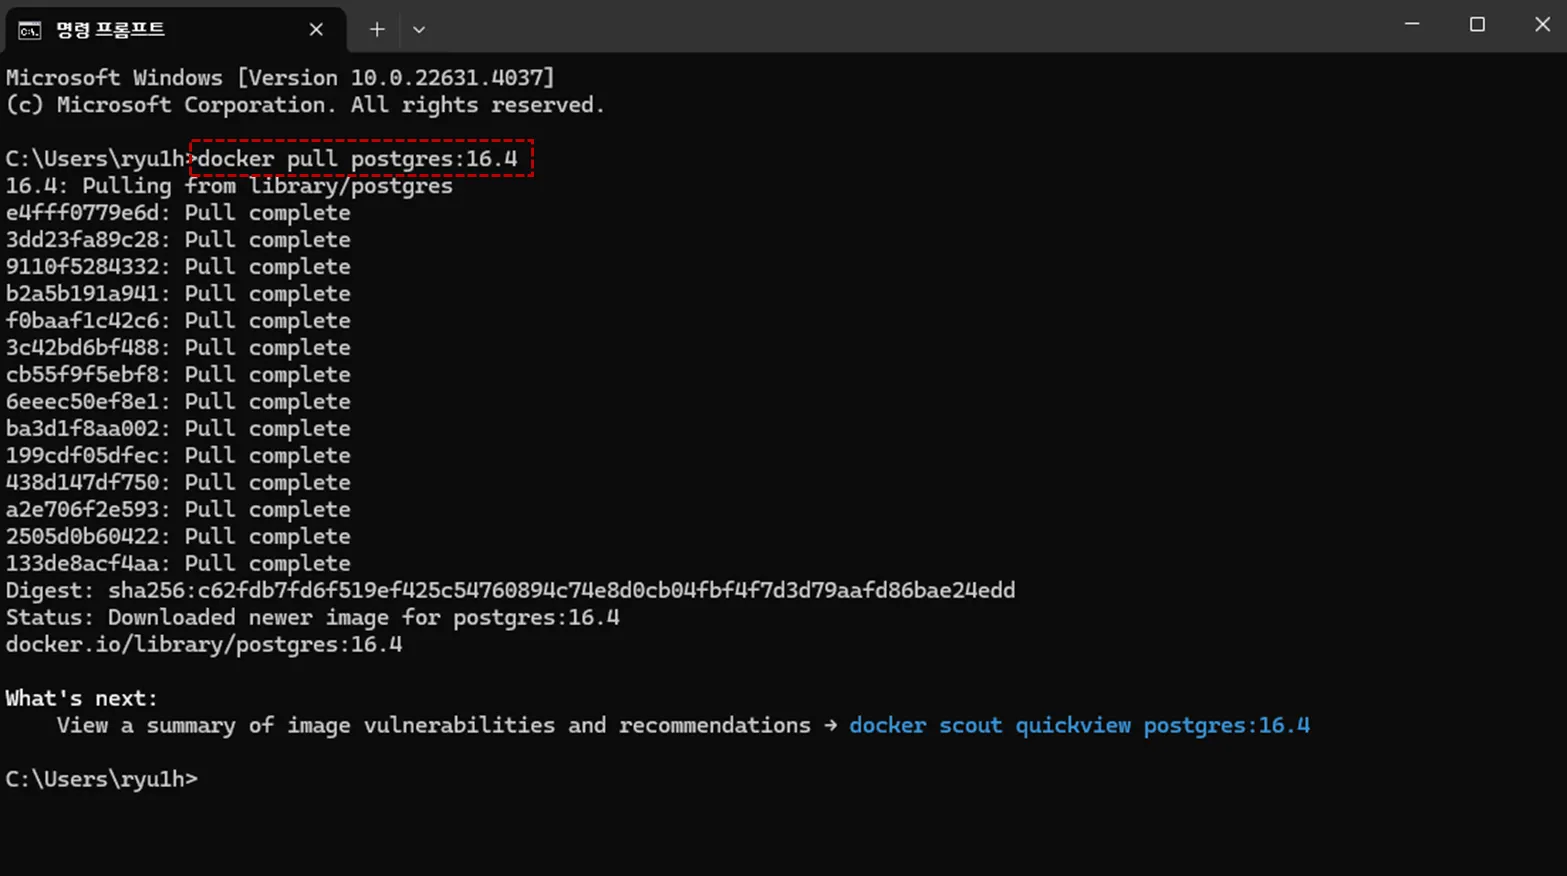Click the highlighted docker pull postgres:16.4 command
Image resolution: width=1567 pixels, height=876 pixels.
pos(358,159)
